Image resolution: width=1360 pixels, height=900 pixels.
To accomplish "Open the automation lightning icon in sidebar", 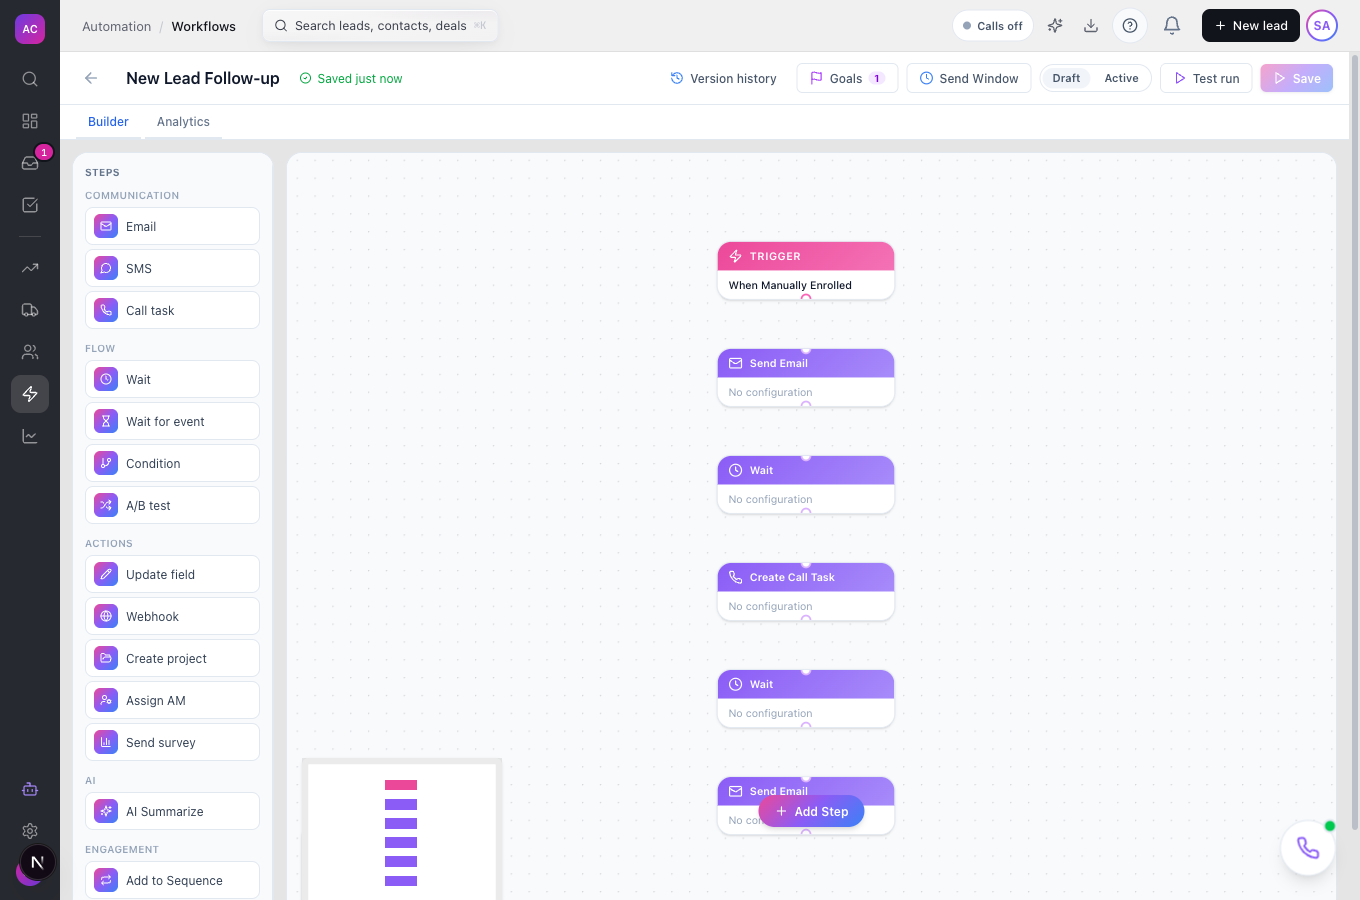I will click(30, 394).
